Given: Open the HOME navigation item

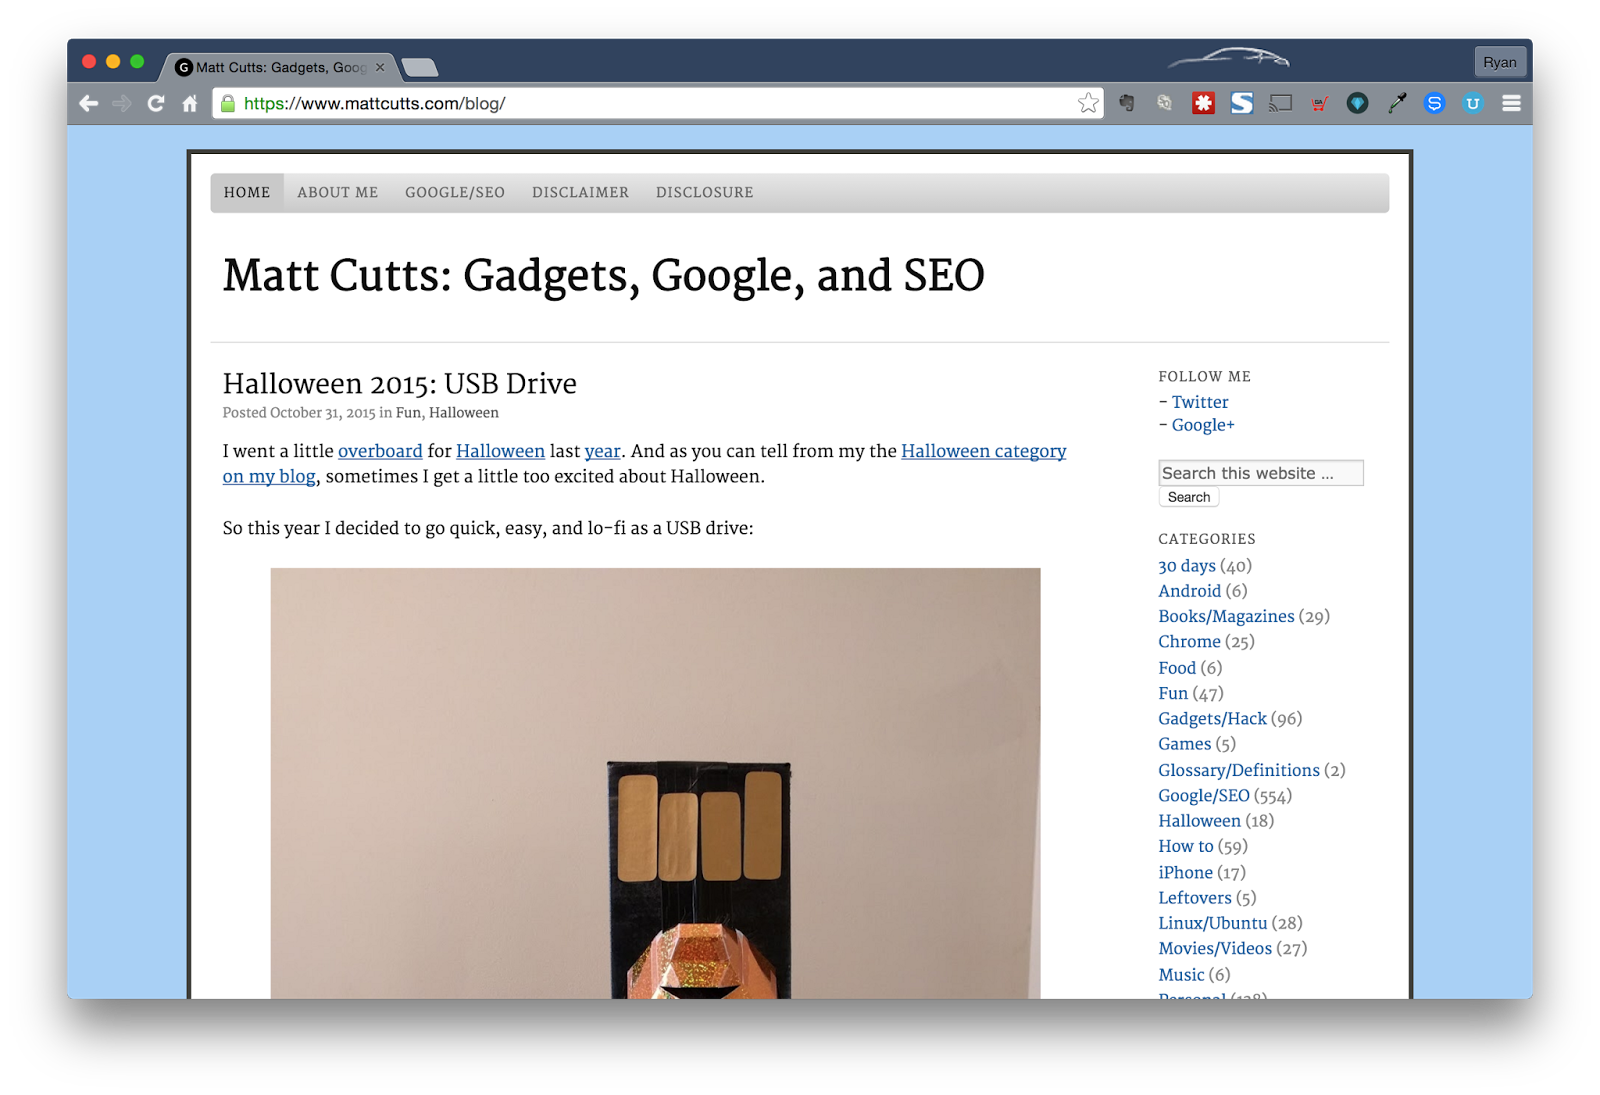Looking at the screenshot, I should point(247,192).
